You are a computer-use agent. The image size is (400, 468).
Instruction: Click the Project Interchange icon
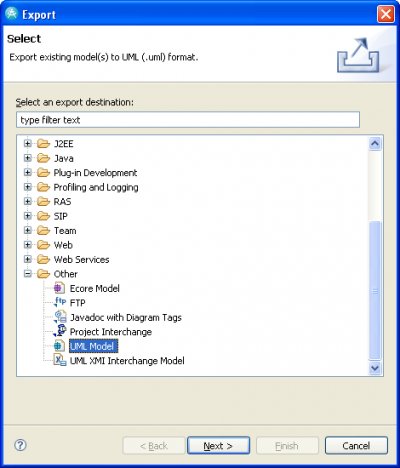60,331
